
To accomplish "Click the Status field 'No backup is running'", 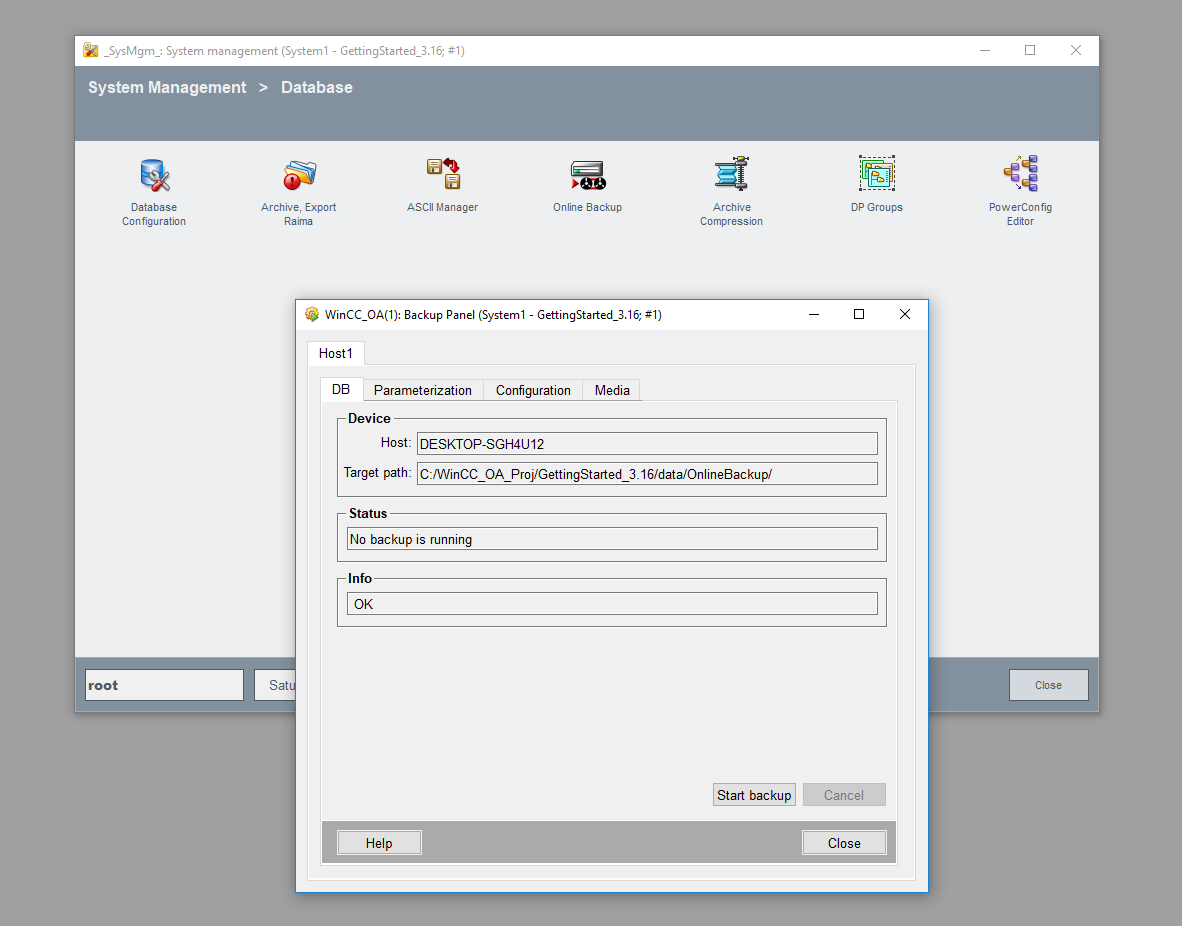I will (612, 539).
